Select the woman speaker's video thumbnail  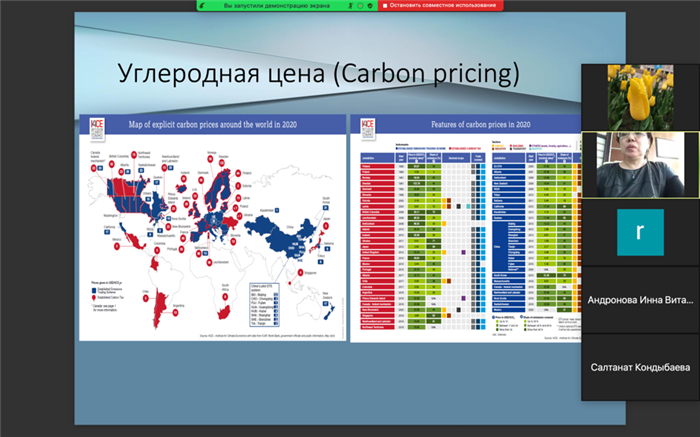[x=639, y=165]
